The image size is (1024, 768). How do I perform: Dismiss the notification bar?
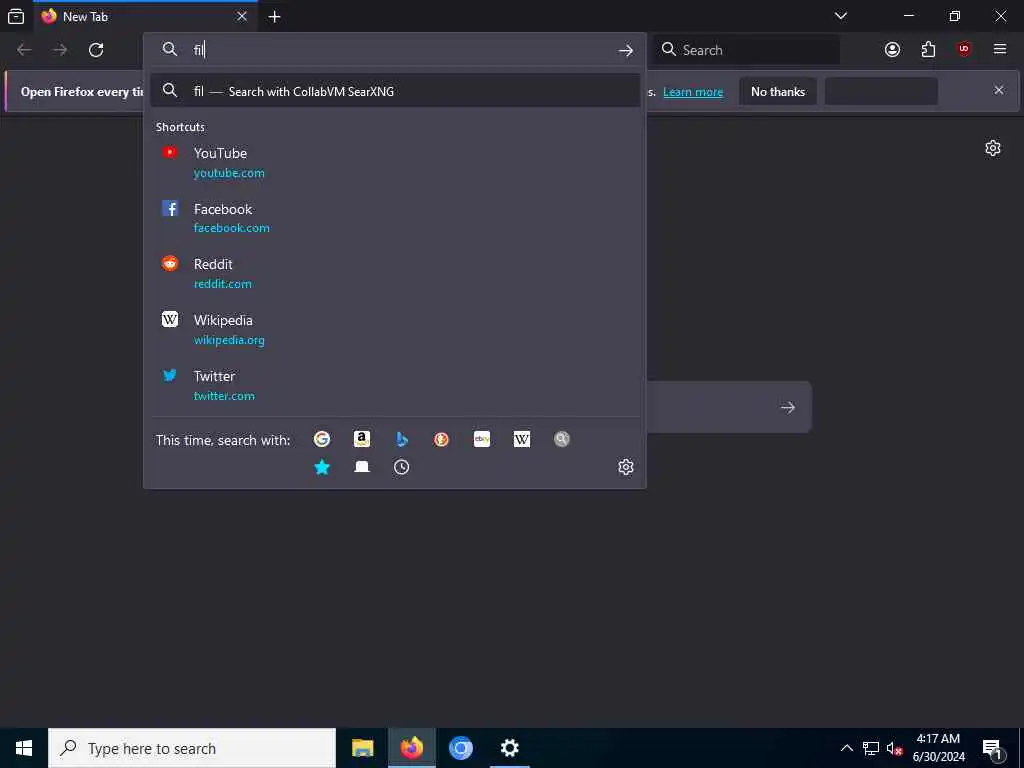[999, 90]
